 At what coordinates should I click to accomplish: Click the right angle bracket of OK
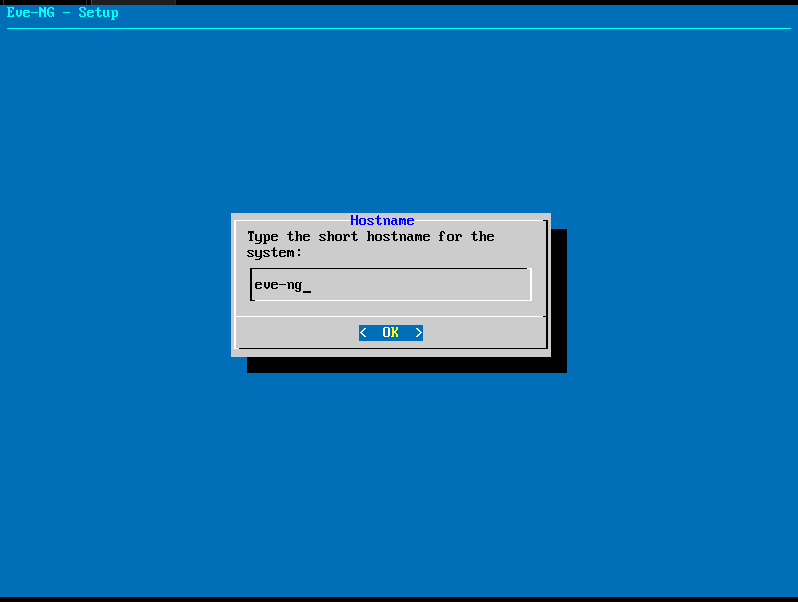[418, 332]
